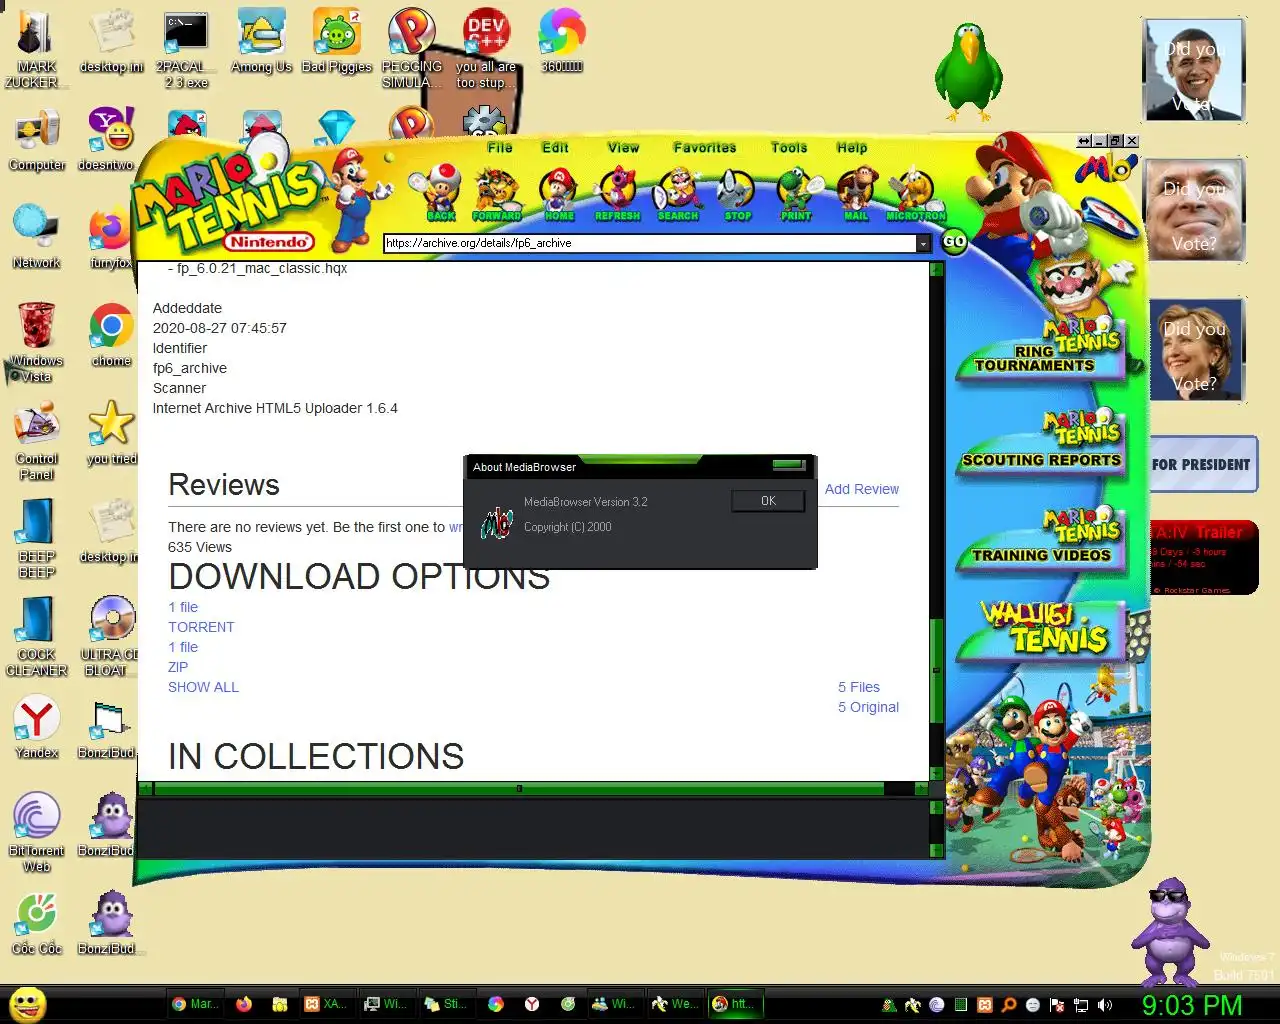Open the Network desktop icon
1280x1024 pixels.
click(x=37, y=237)
